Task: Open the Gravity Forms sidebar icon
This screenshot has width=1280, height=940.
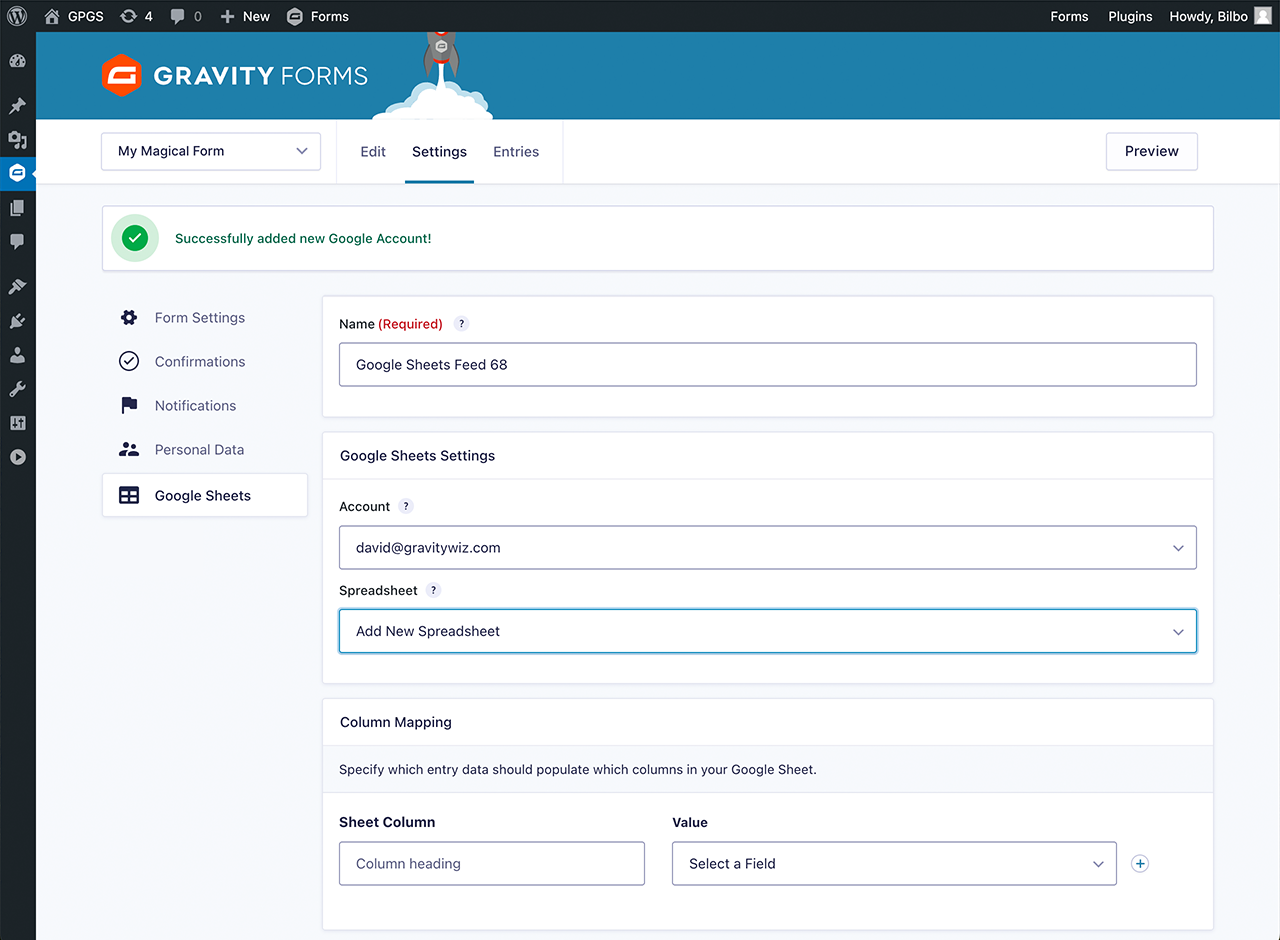Action: pyautogui.click(x=17, y=173)
